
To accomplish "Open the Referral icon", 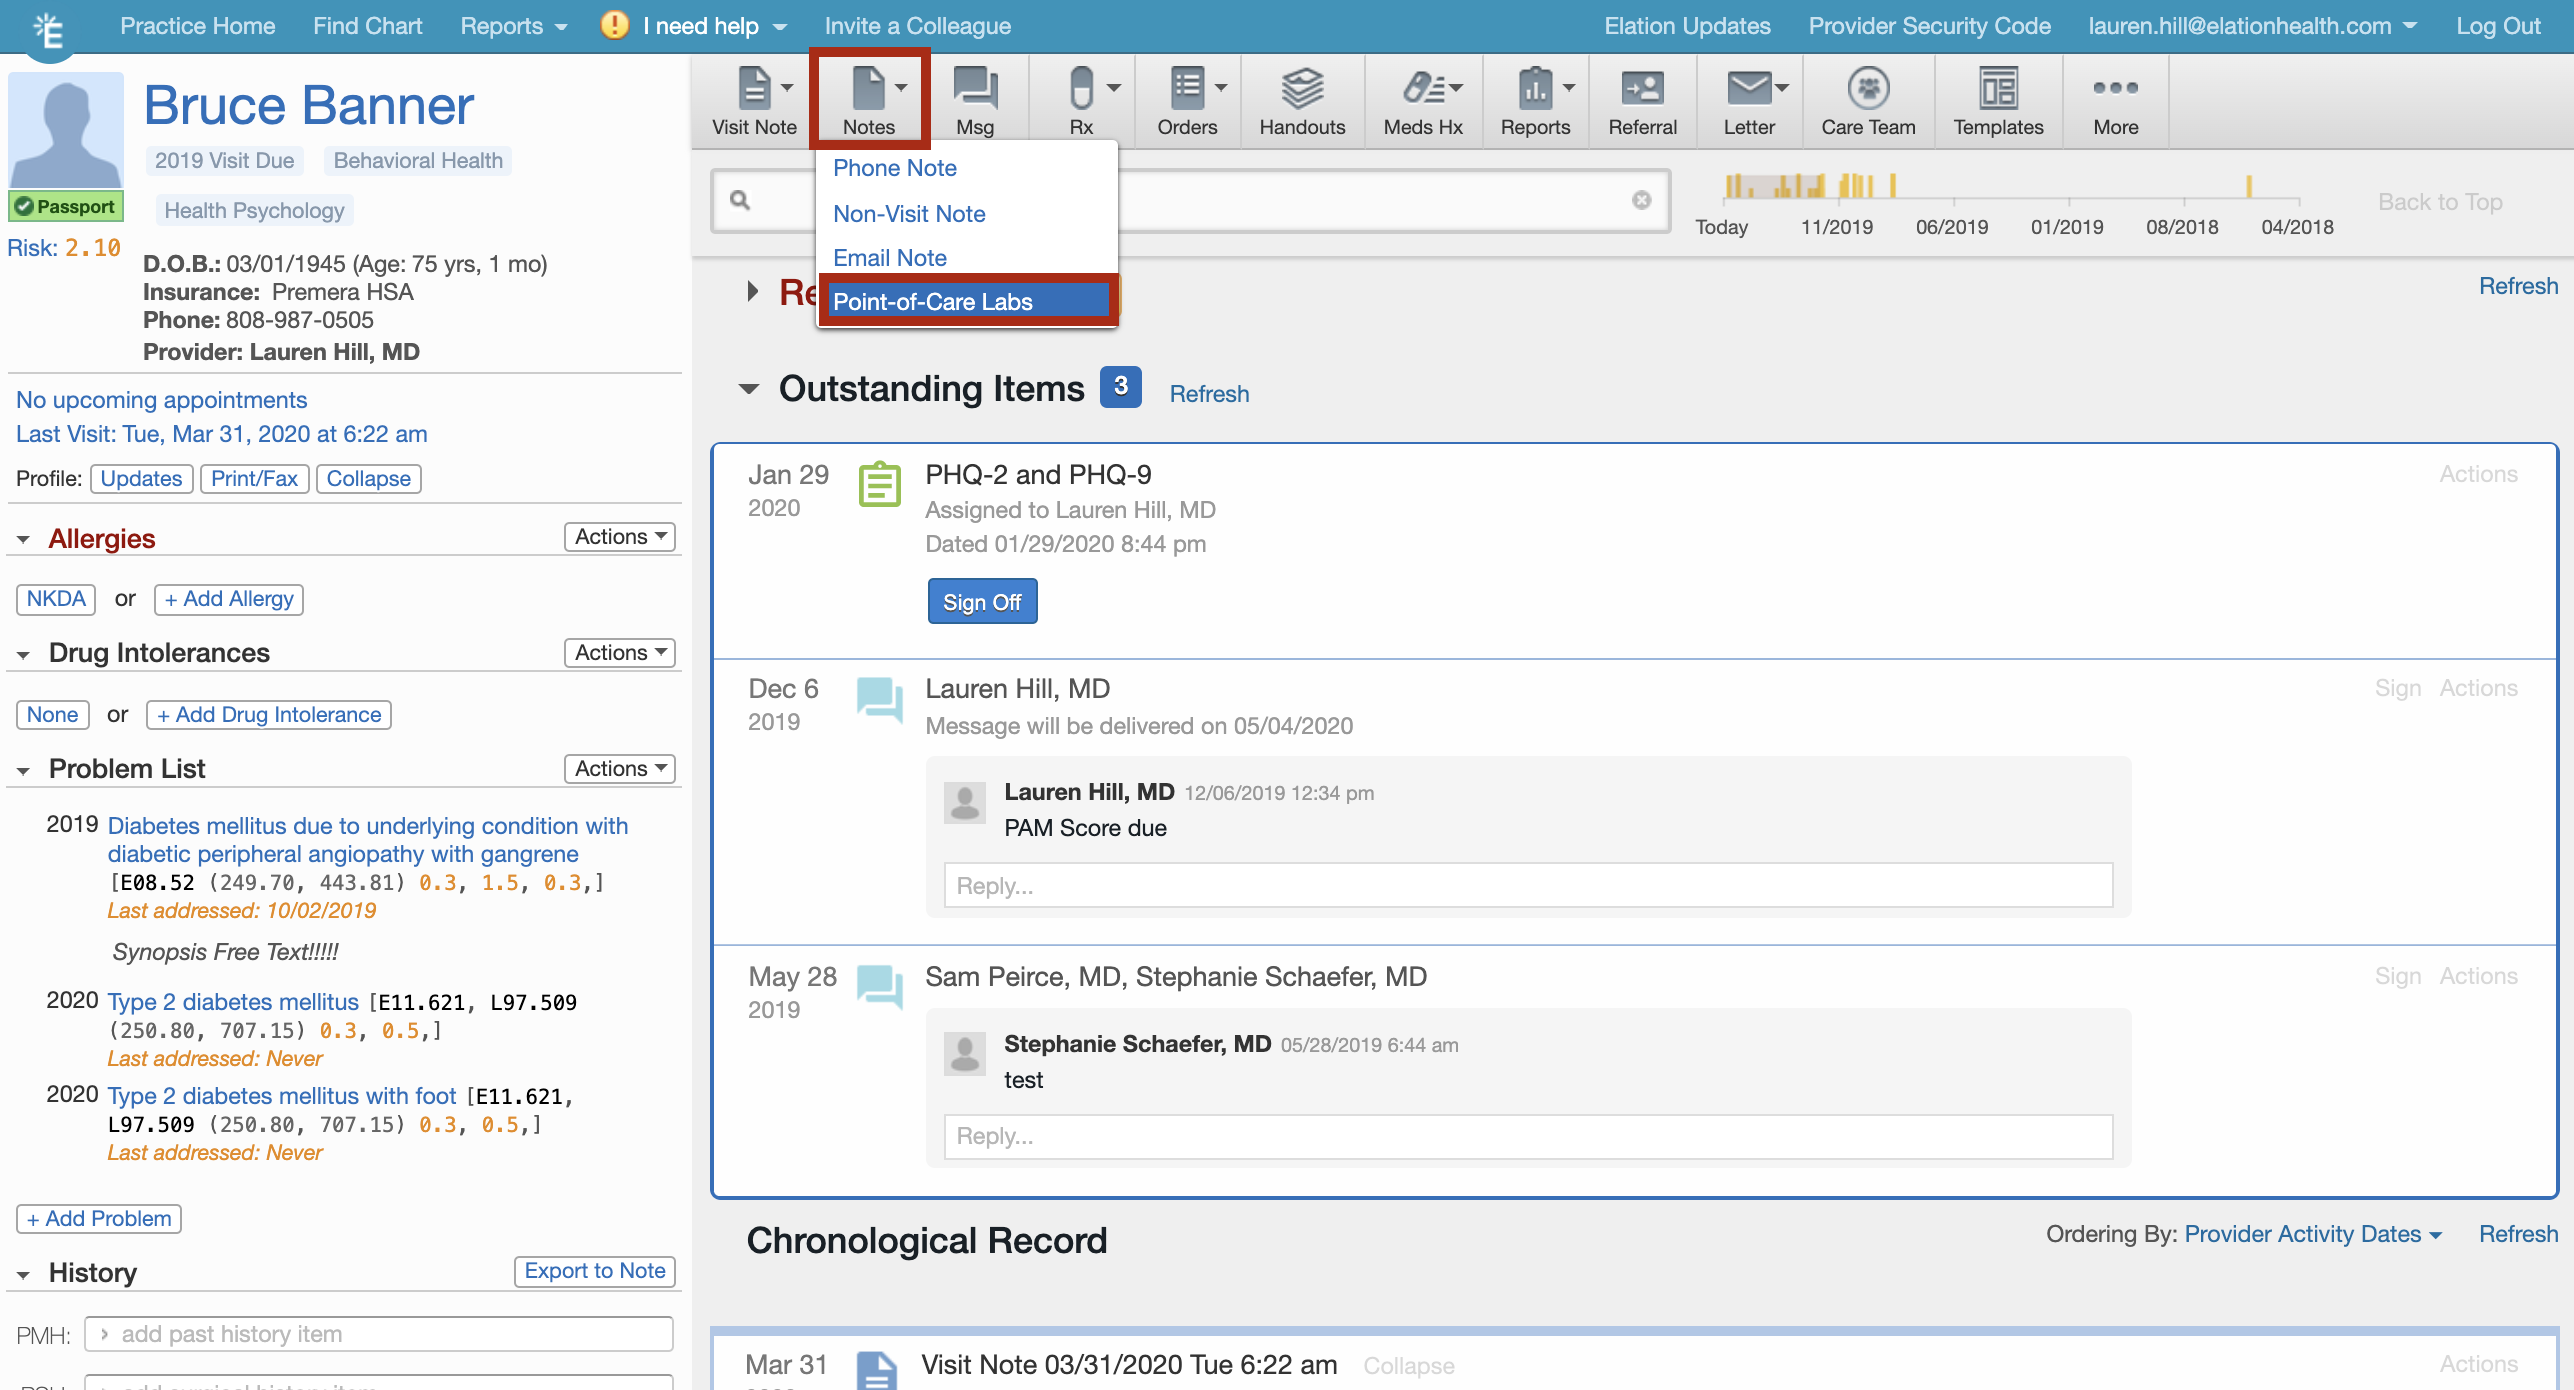I will (1641, 89).
